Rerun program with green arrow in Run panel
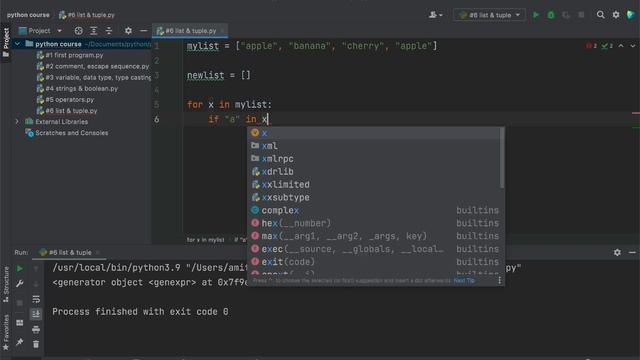The height and width of the screenshot is (360, 640). [x=20, y=269]
